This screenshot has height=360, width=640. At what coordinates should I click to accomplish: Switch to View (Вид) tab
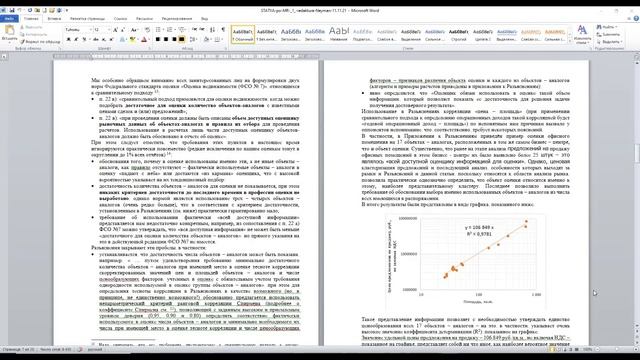coord(204,18)
